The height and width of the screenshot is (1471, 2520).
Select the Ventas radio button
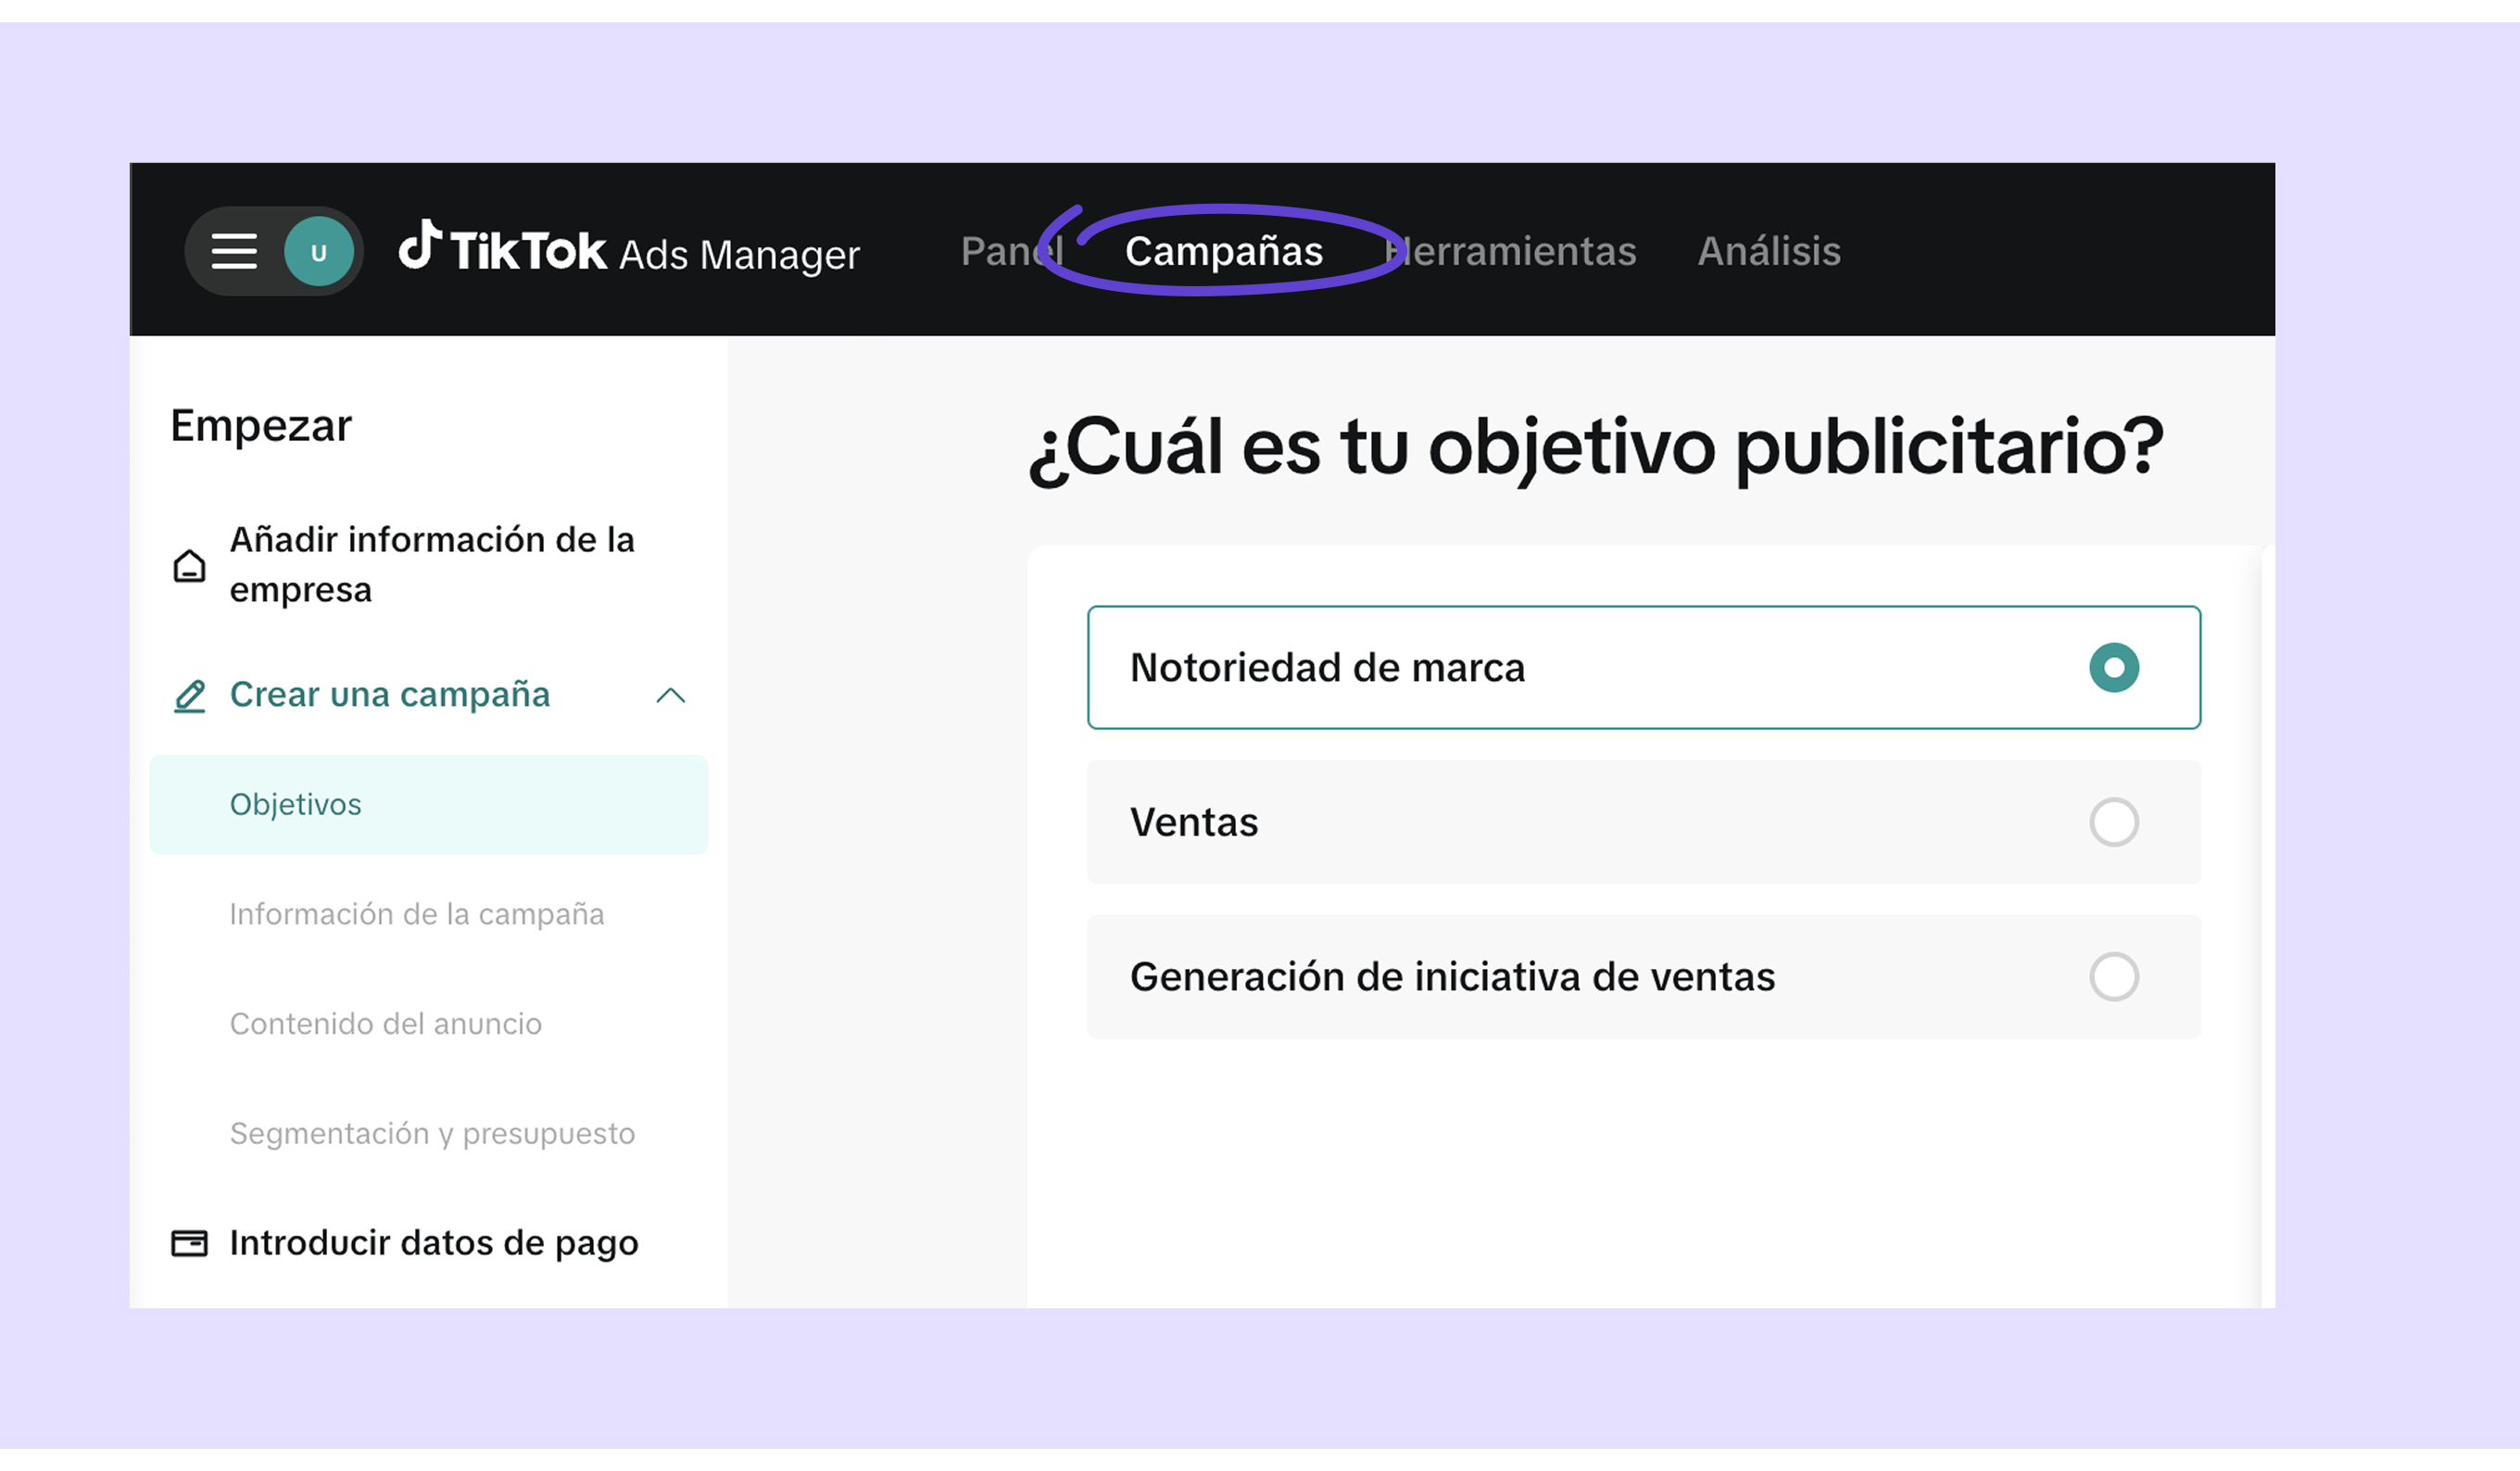(x=2113, y=822)
